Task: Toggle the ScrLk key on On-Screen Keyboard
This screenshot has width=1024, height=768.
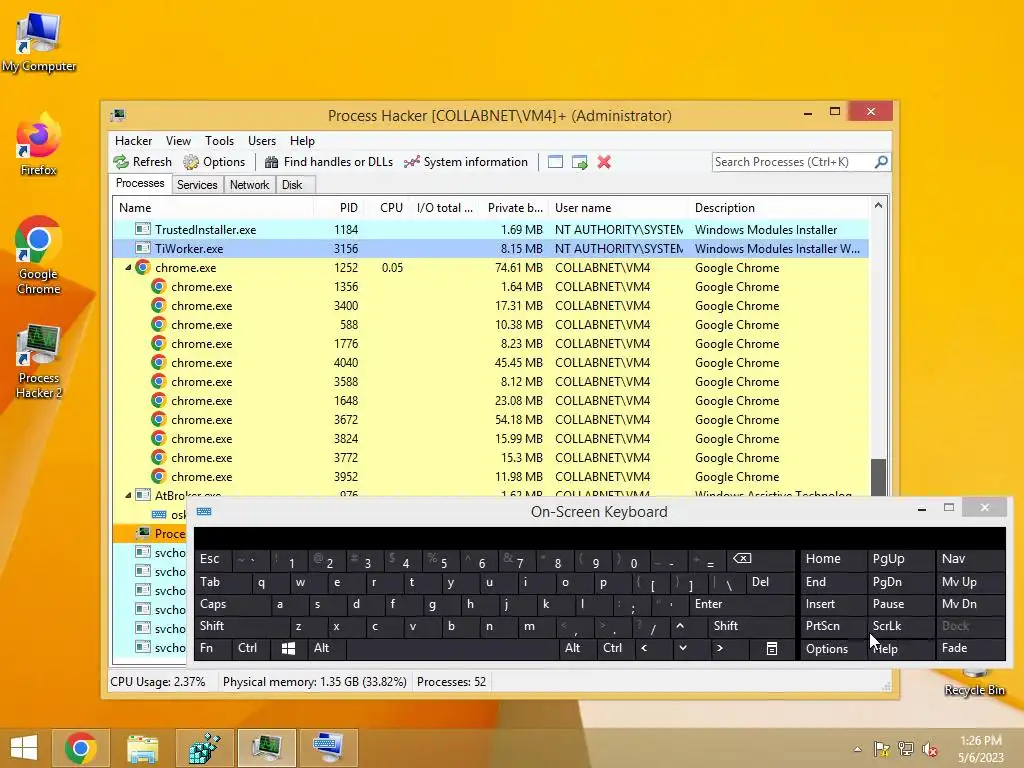Action: pyautogui.click(x=899, y=626)
